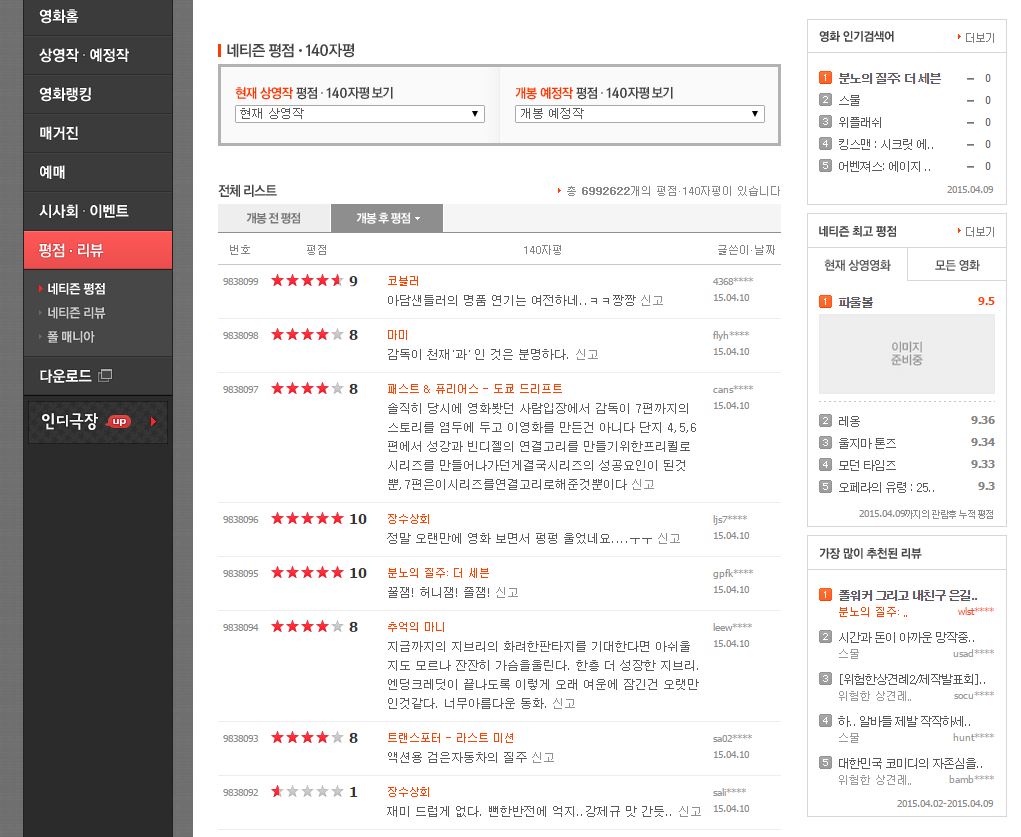Click the 인디극장 arrow icon
1021x837 pixels.
click(x=154, y=421)
